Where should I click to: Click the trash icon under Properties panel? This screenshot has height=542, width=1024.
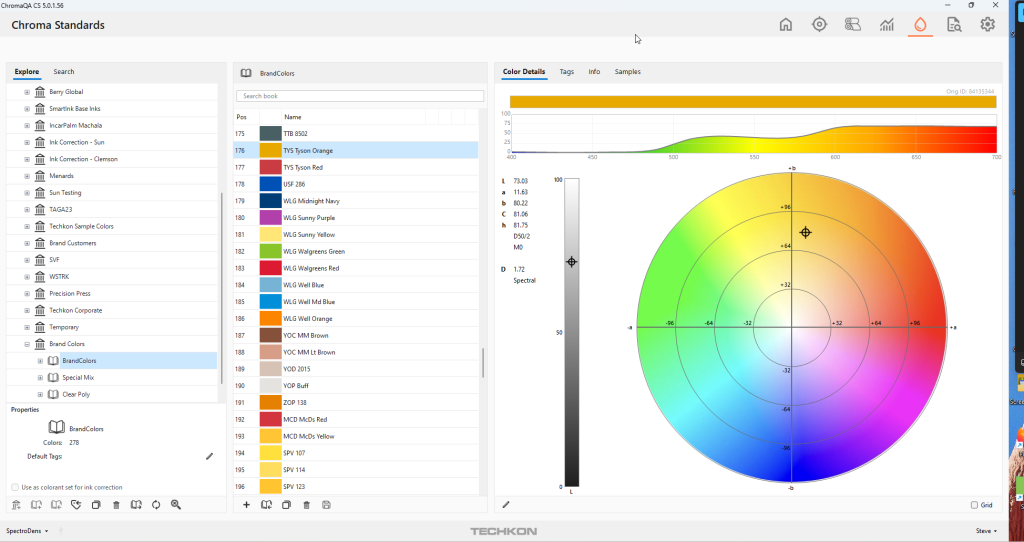tap(116, 505)
